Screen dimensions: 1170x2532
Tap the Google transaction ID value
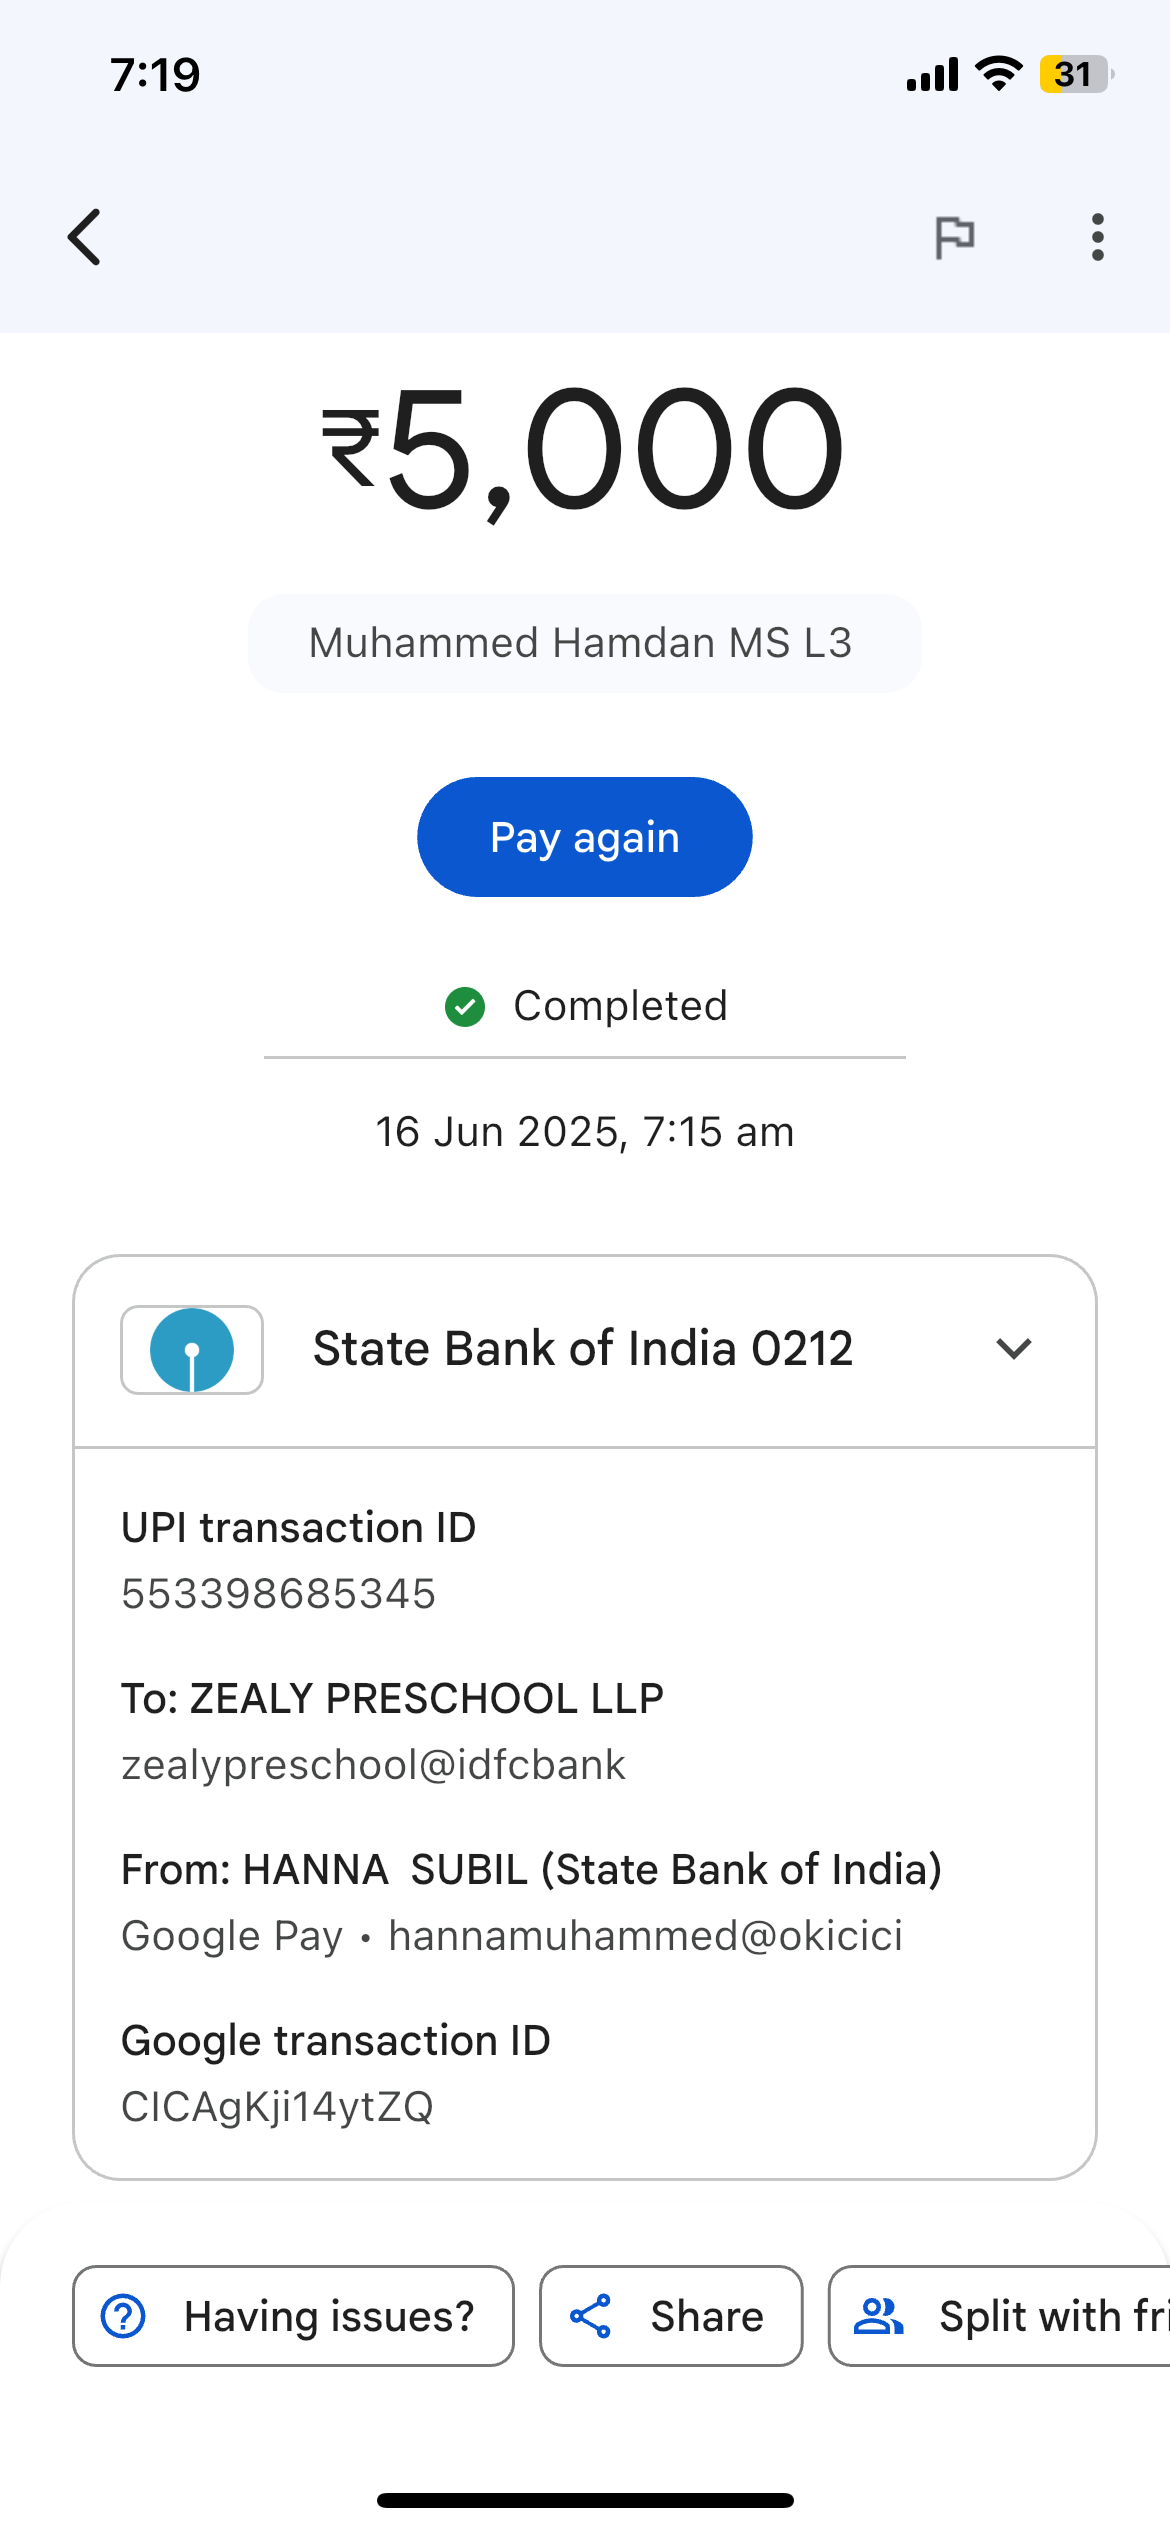point(277,2106)
